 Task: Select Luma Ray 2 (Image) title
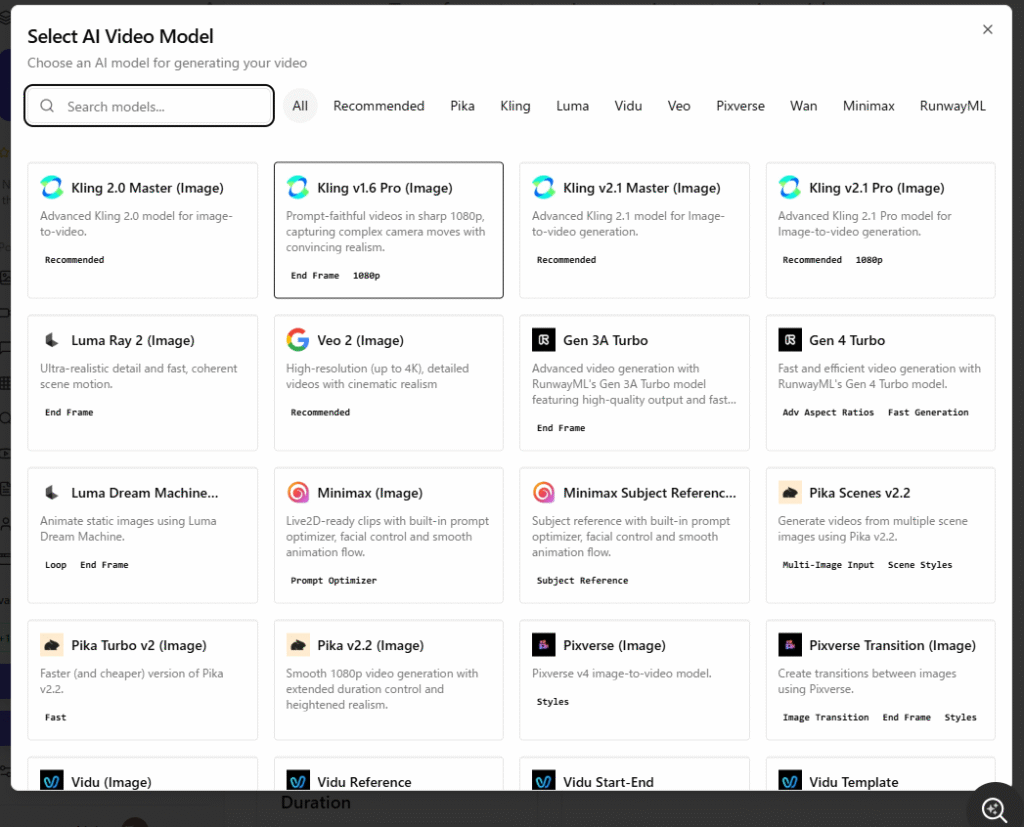[x=133, y=340]
